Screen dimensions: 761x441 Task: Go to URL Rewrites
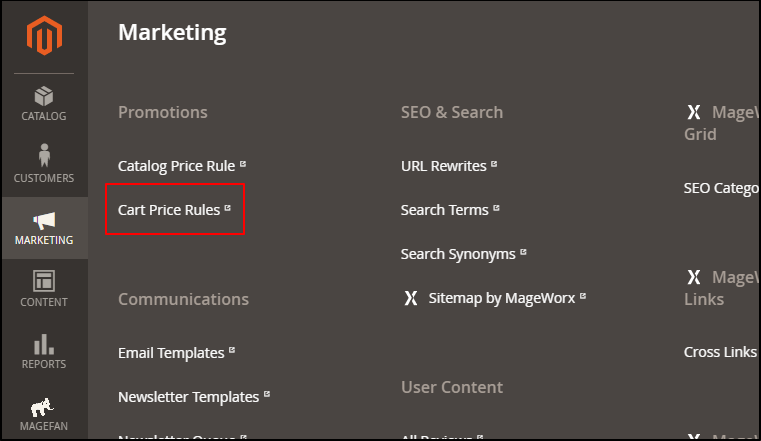click(x=444, y=166)
